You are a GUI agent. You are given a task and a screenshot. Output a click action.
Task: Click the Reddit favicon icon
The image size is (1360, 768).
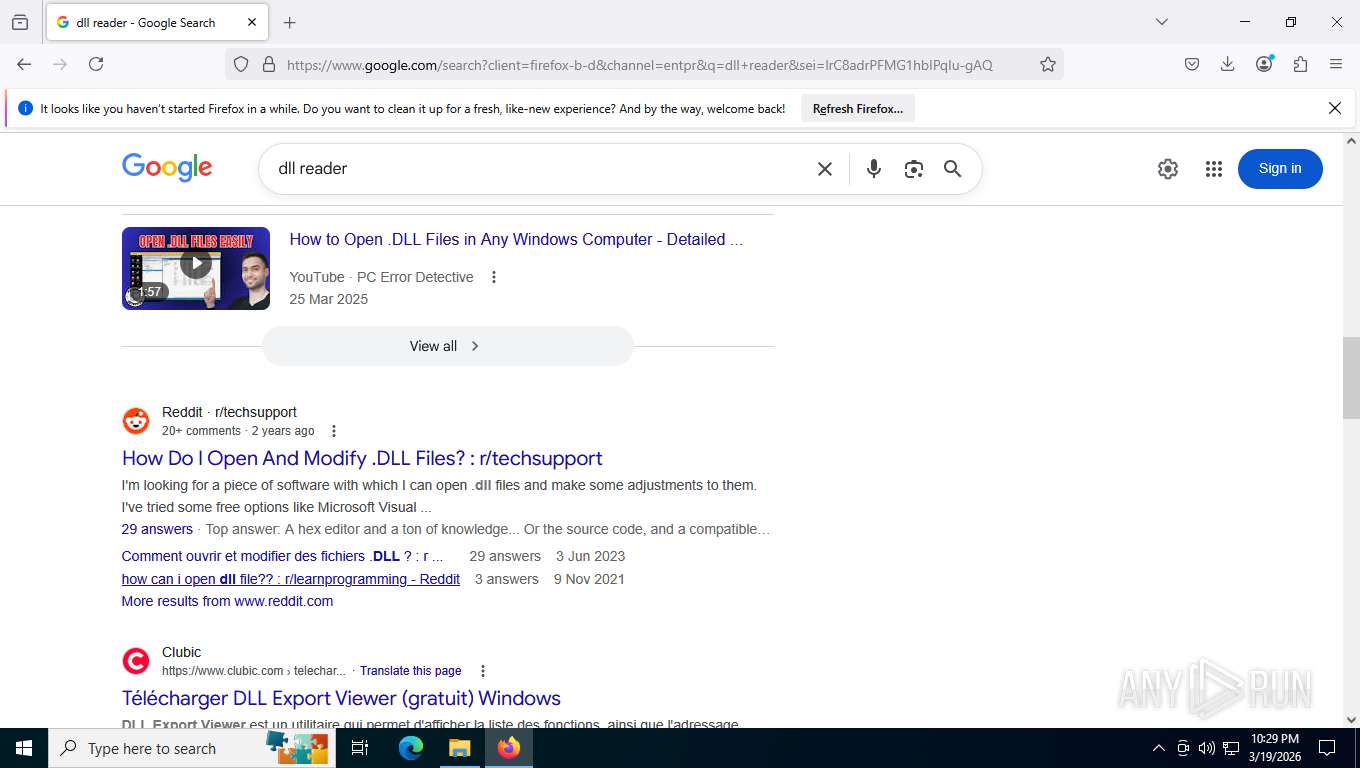pos(136,421)
